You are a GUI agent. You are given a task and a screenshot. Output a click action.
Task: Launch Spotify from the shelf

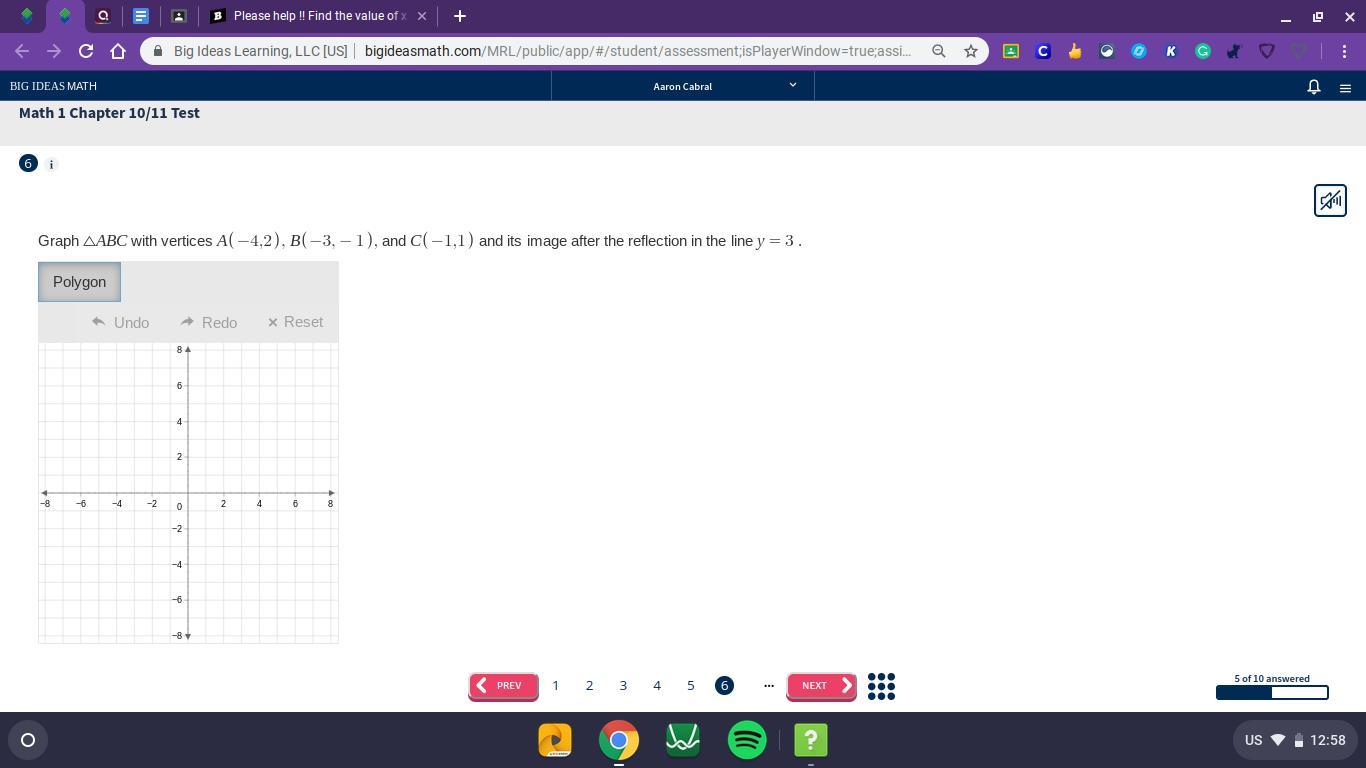click(747, 740)
